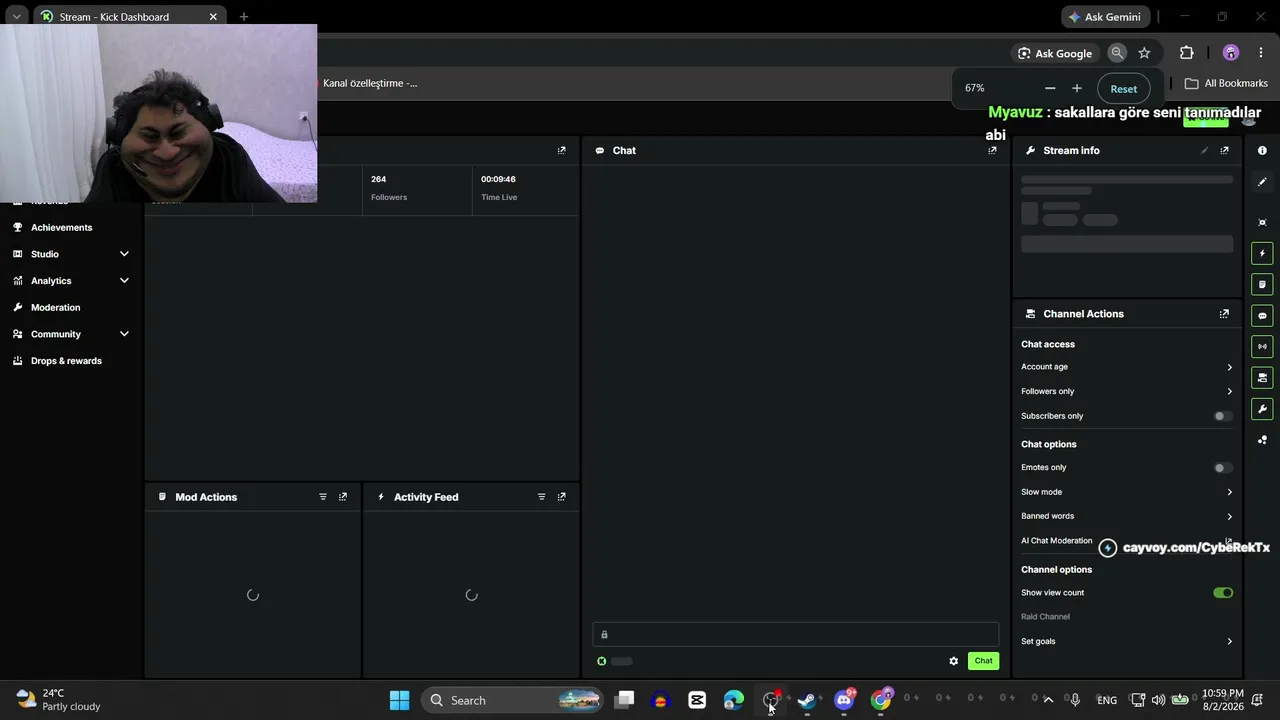Open Mod Actions filter menu

coord(323,497)
